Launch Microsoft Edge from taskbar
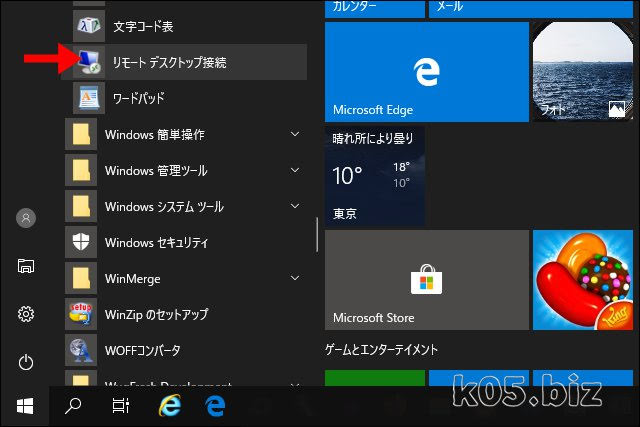The image size is (640, 427). (215, 406)
